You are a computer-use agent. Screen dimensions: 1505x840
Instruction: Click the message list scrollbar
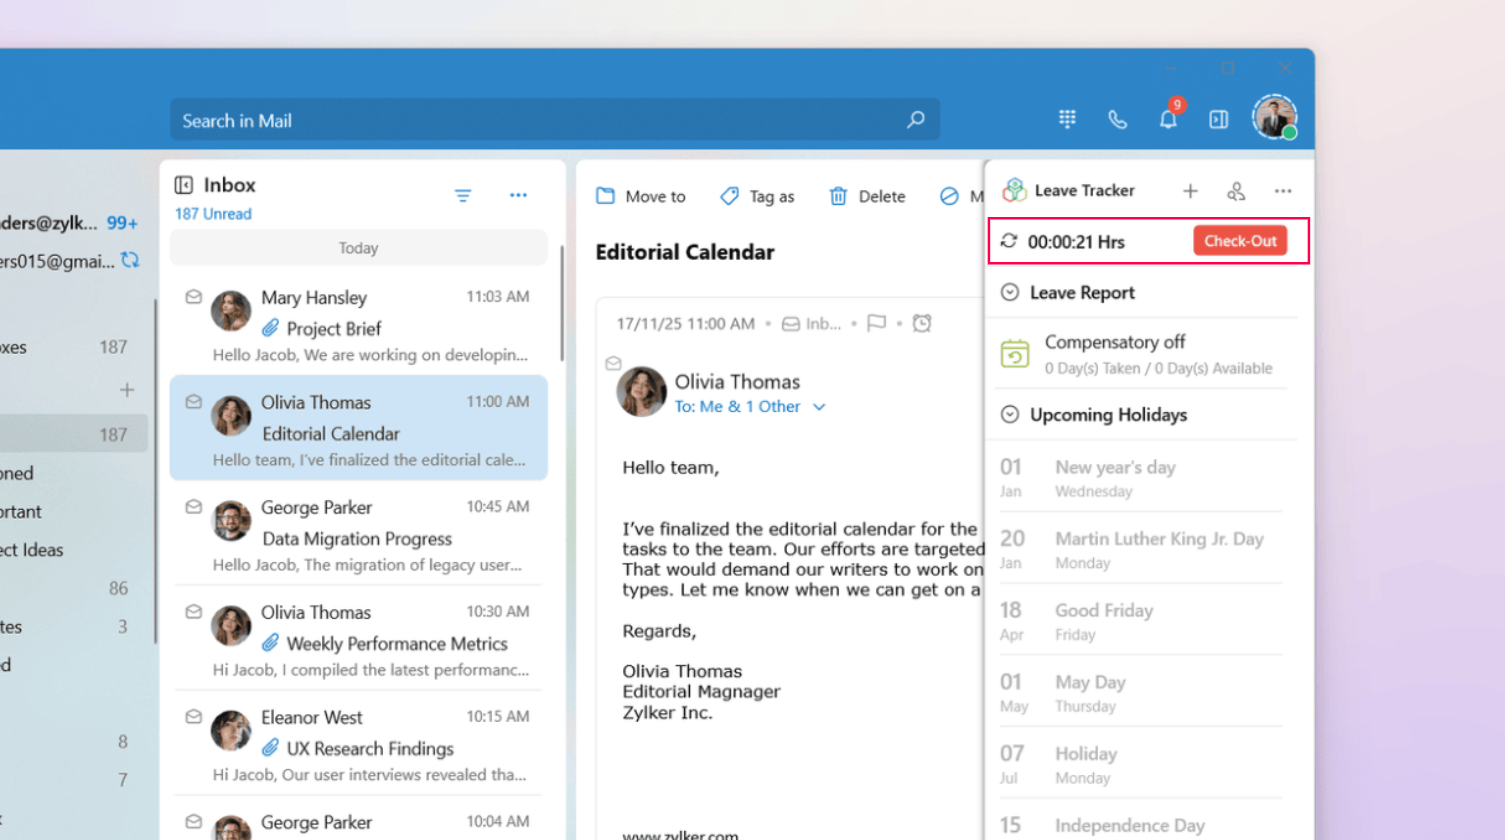(x=562, y=302)
